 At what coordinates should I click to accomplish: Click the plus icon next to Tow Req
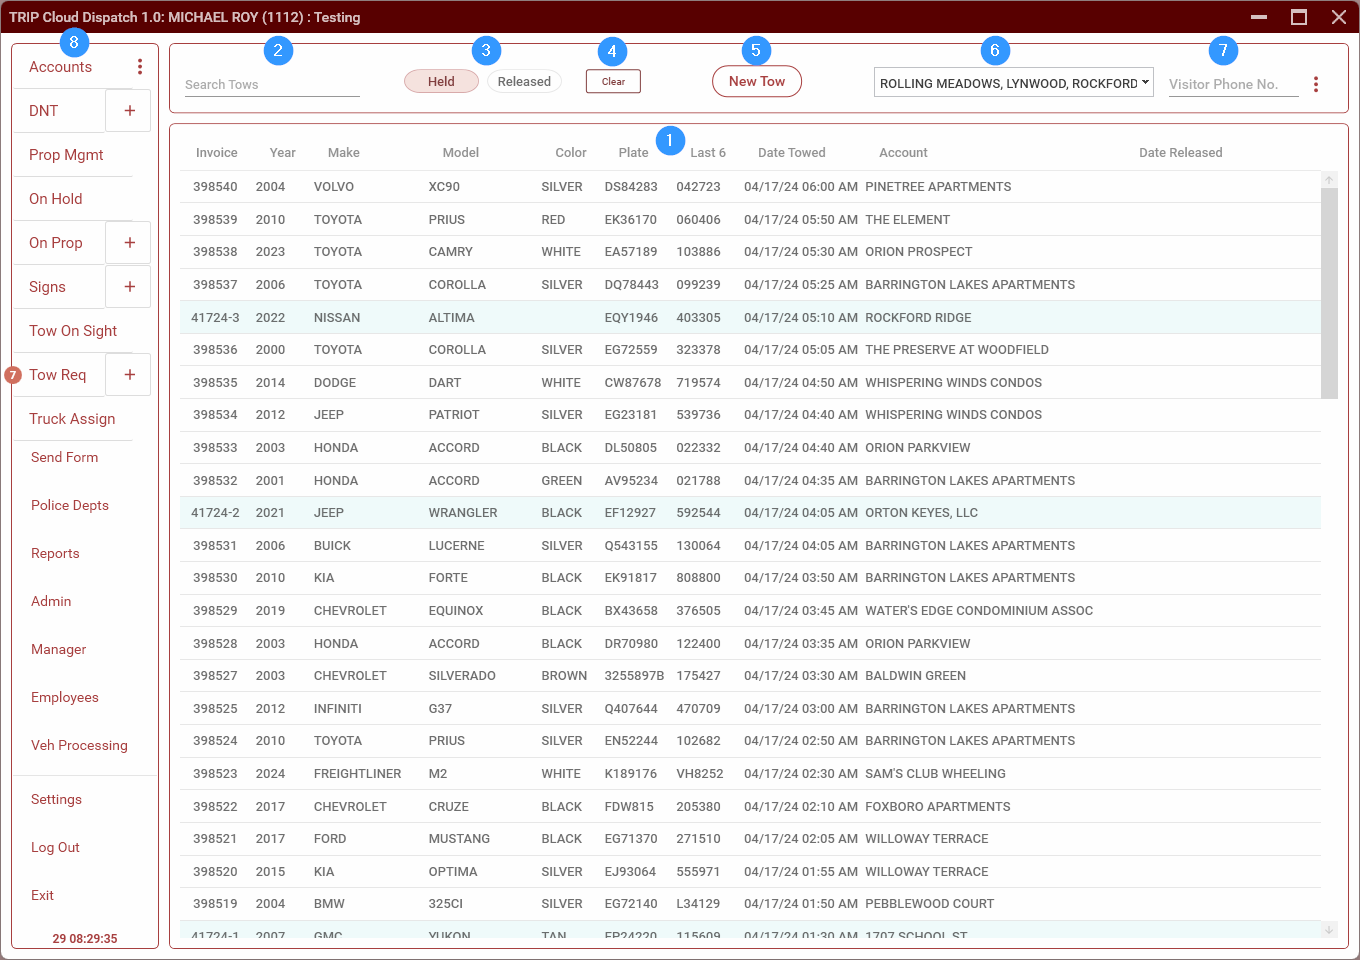(x=129, y=375)
